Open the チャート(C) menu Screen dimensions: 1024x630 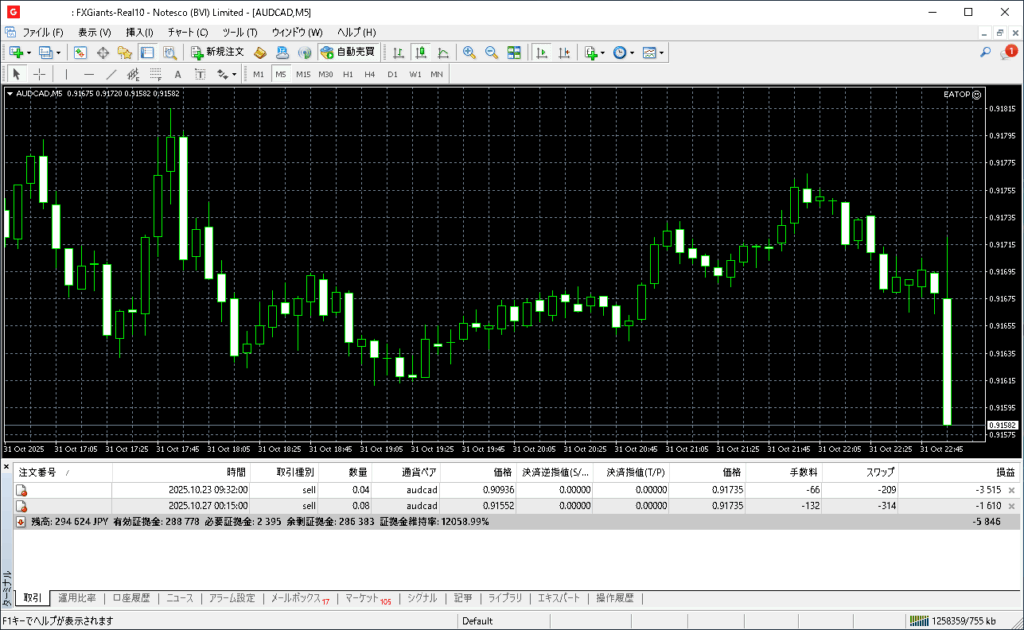tap(187, 32)
